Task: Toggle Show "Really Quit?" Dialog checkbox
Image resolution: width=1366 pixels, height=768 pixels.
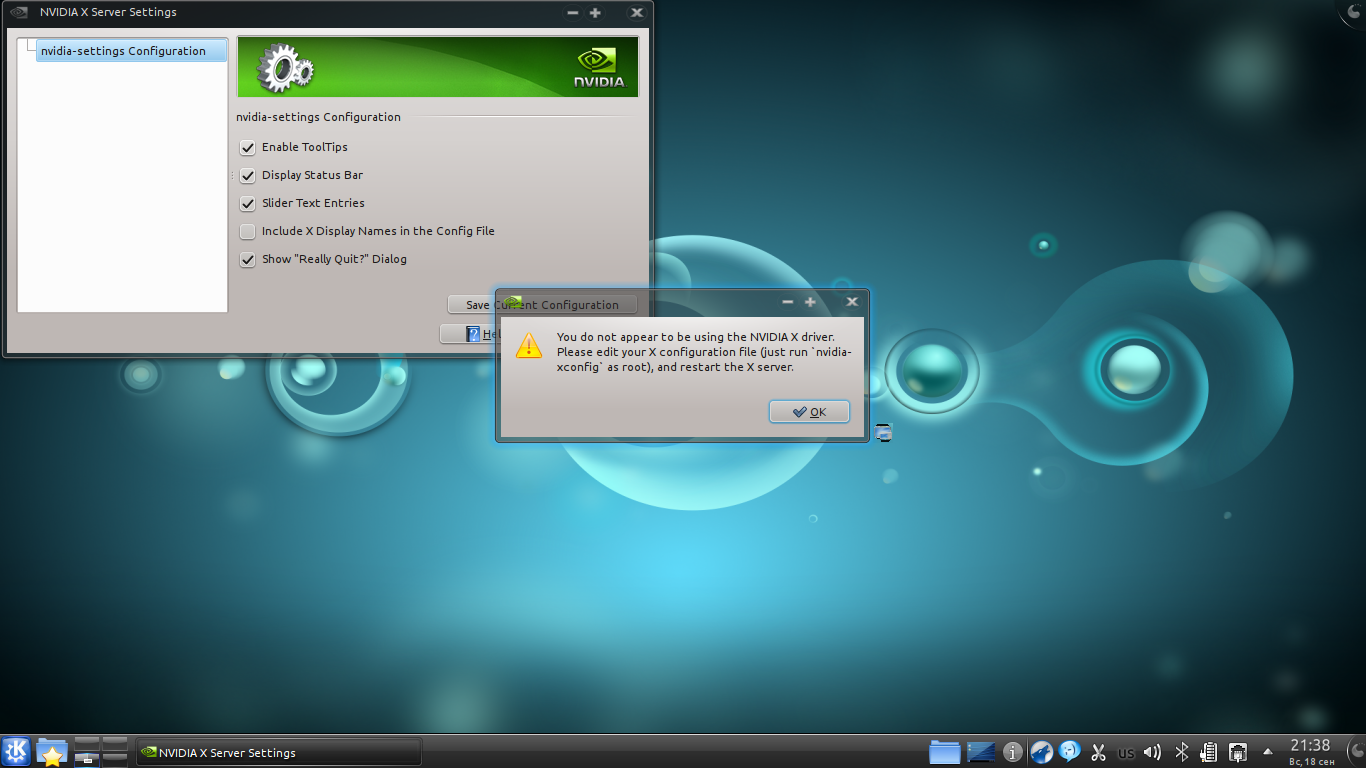Action: click(x=248, y=259)
